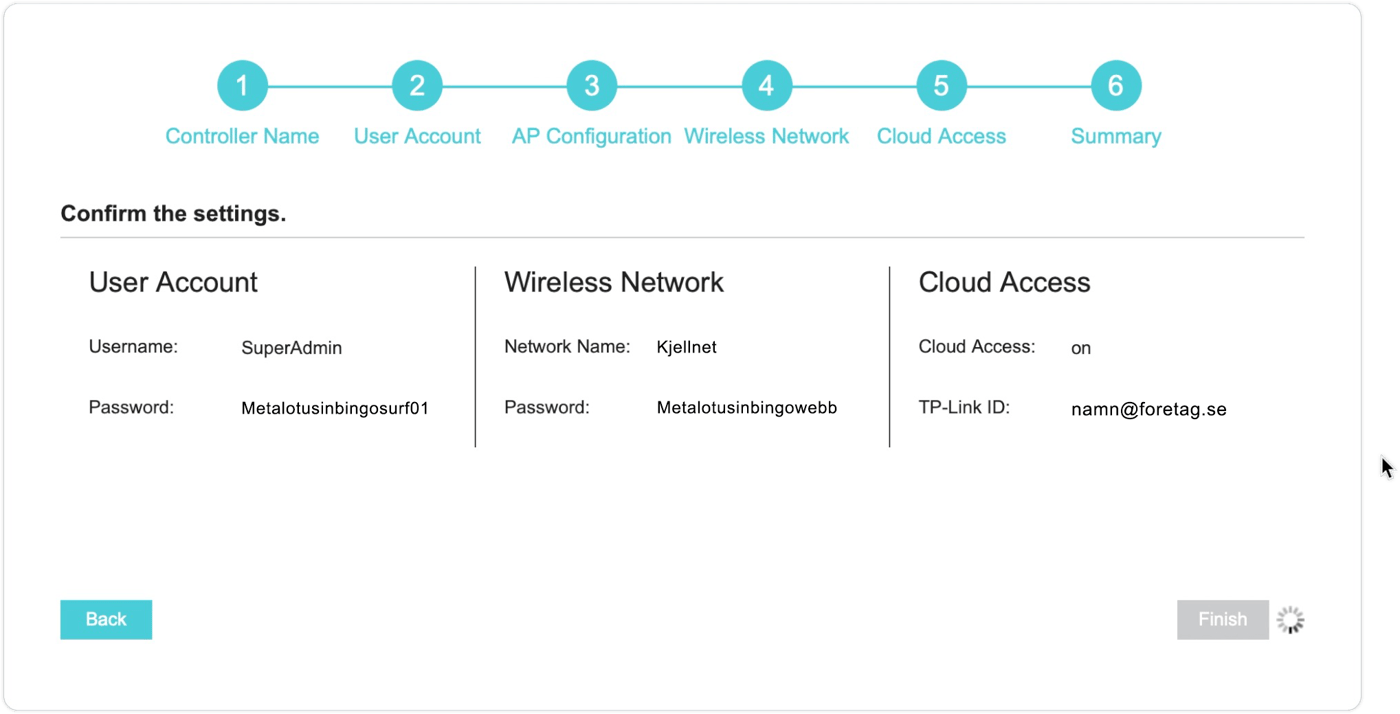Viewport: 1400px width, 714px height.
Task: Click the Cloud Access 'on' status value
Action: [x=1080, y=348]
